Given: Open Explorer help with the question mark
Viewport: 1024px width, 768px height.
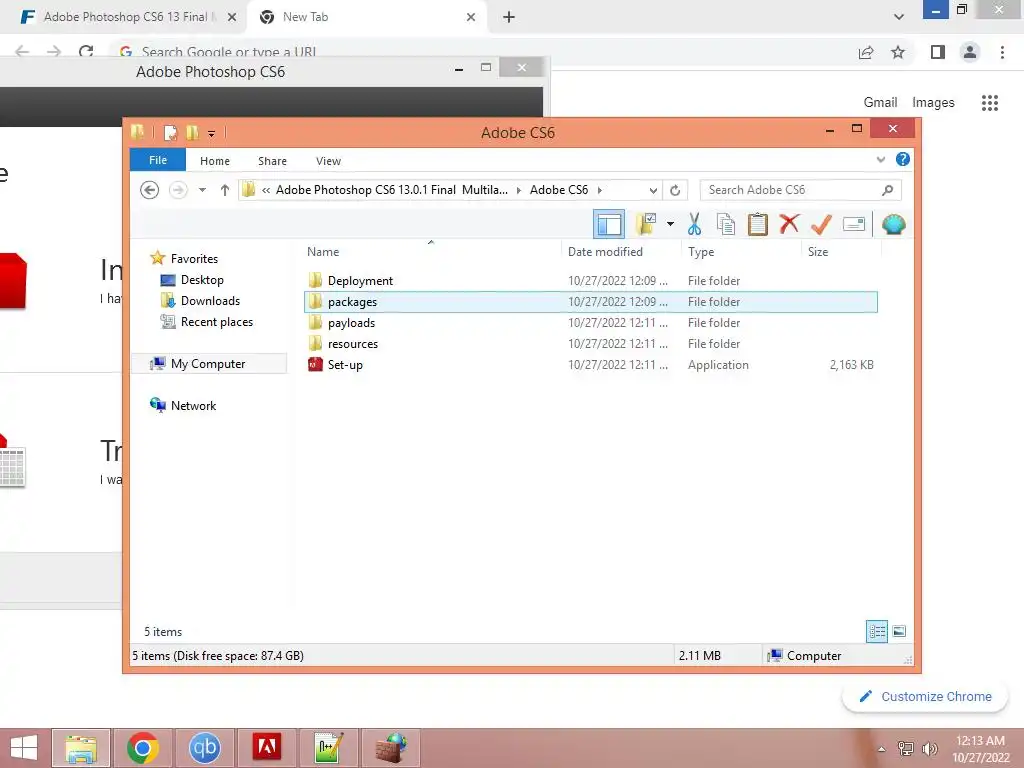Looking at the screenshot, I should pyautogui.click(x=903, y=159).
